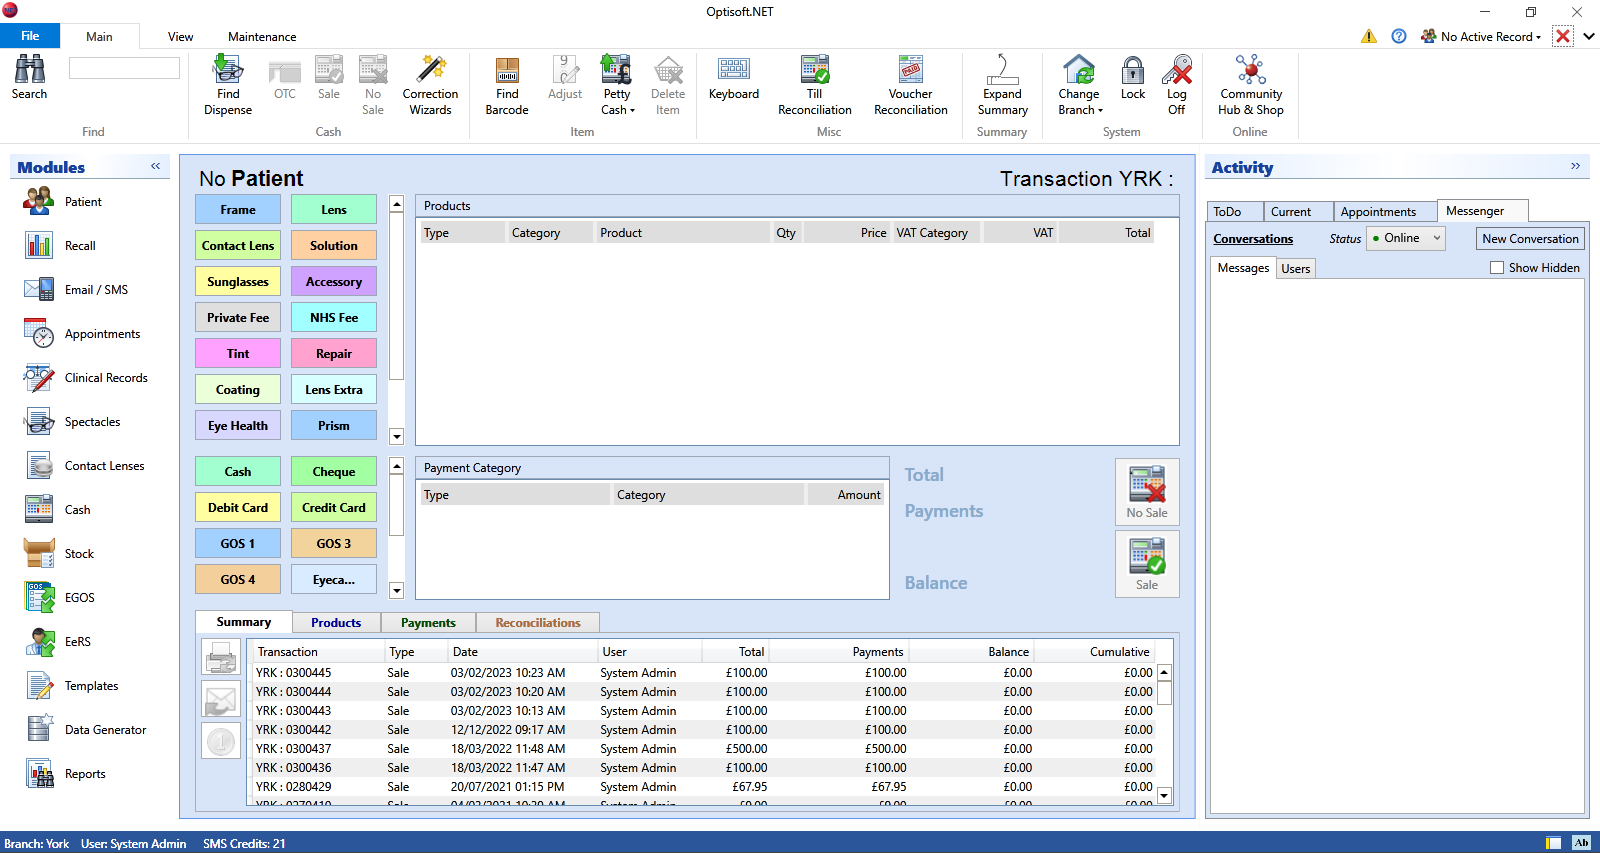Viewport: 1600px width, 853px height.
Task: Lock the application
Action: click(x=1133, y=77)
